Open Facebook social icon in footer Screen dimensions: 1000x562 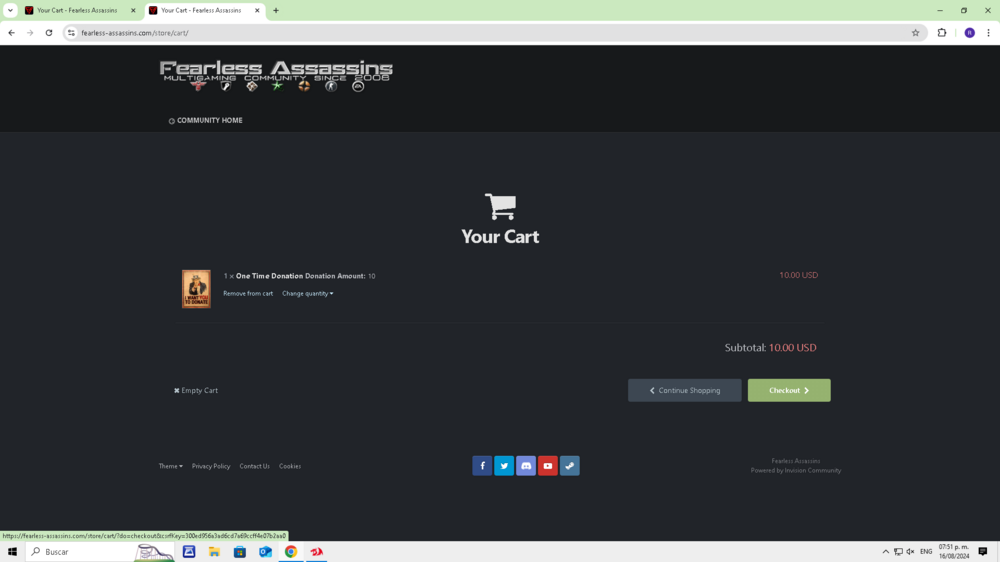(482, 466)
